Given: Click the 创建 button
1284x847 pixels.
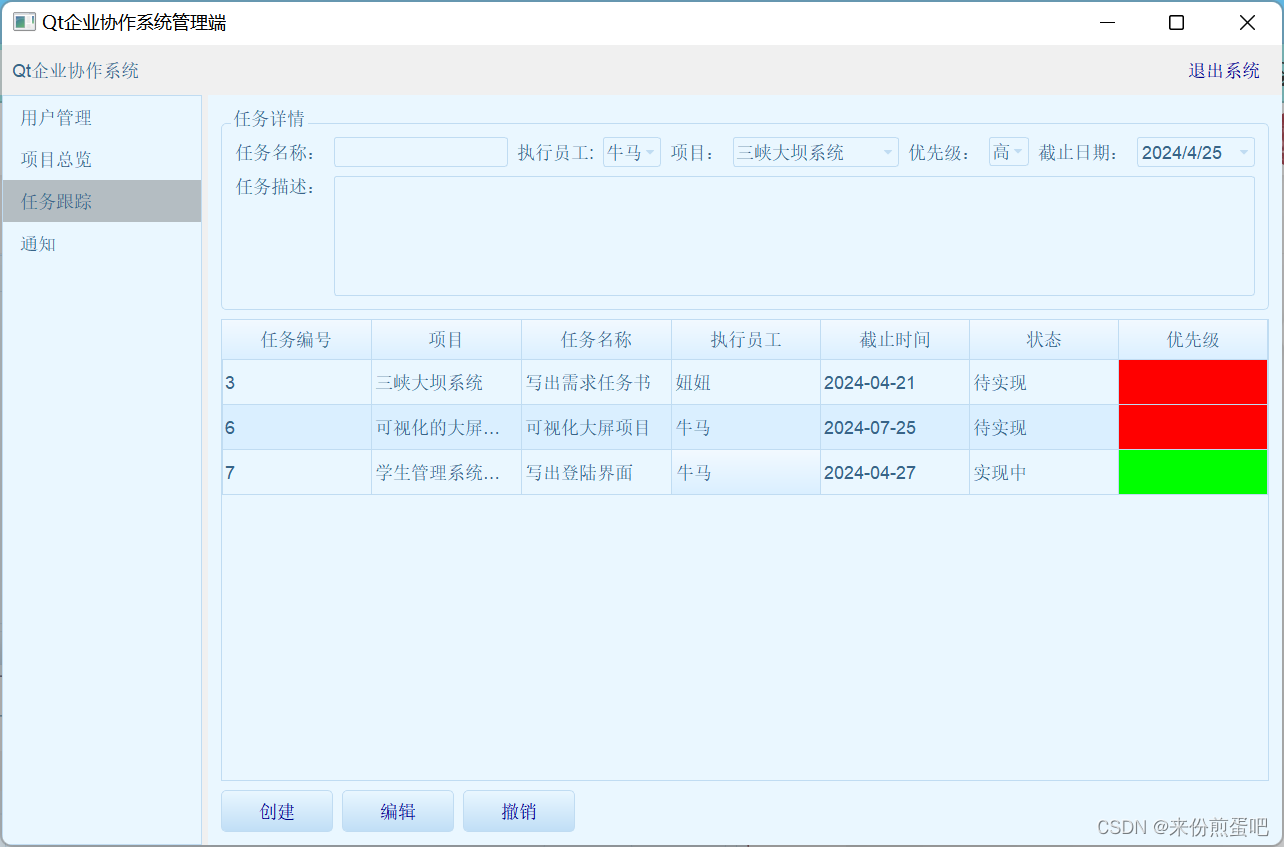Looking at the screenshot, I should 276,811.
